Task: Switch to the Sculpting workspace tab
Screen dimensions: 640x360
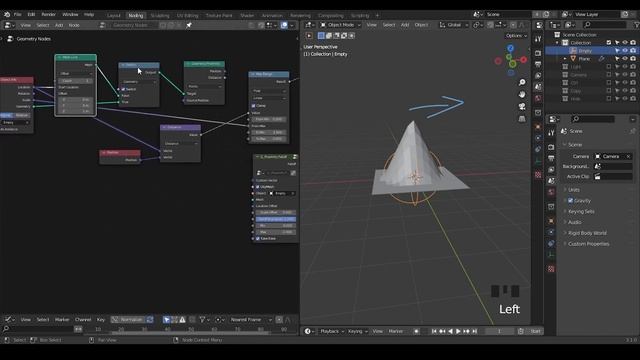Action: (x=160, y=16)
